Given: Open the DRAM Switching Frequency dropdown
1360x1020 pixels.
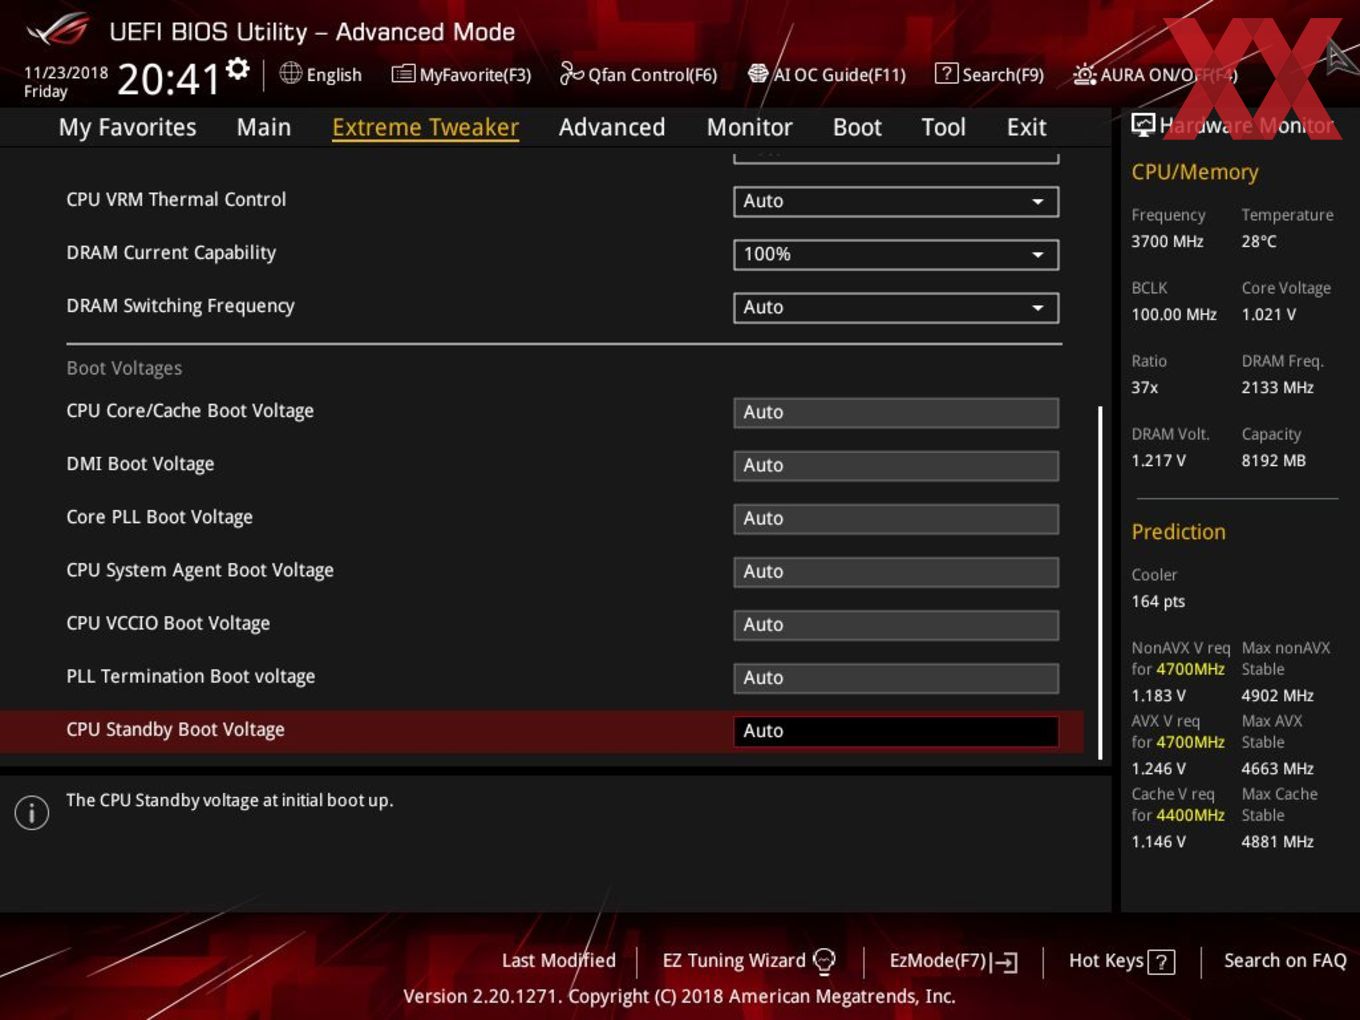Looking at the screenshot, I should point(896,307).
